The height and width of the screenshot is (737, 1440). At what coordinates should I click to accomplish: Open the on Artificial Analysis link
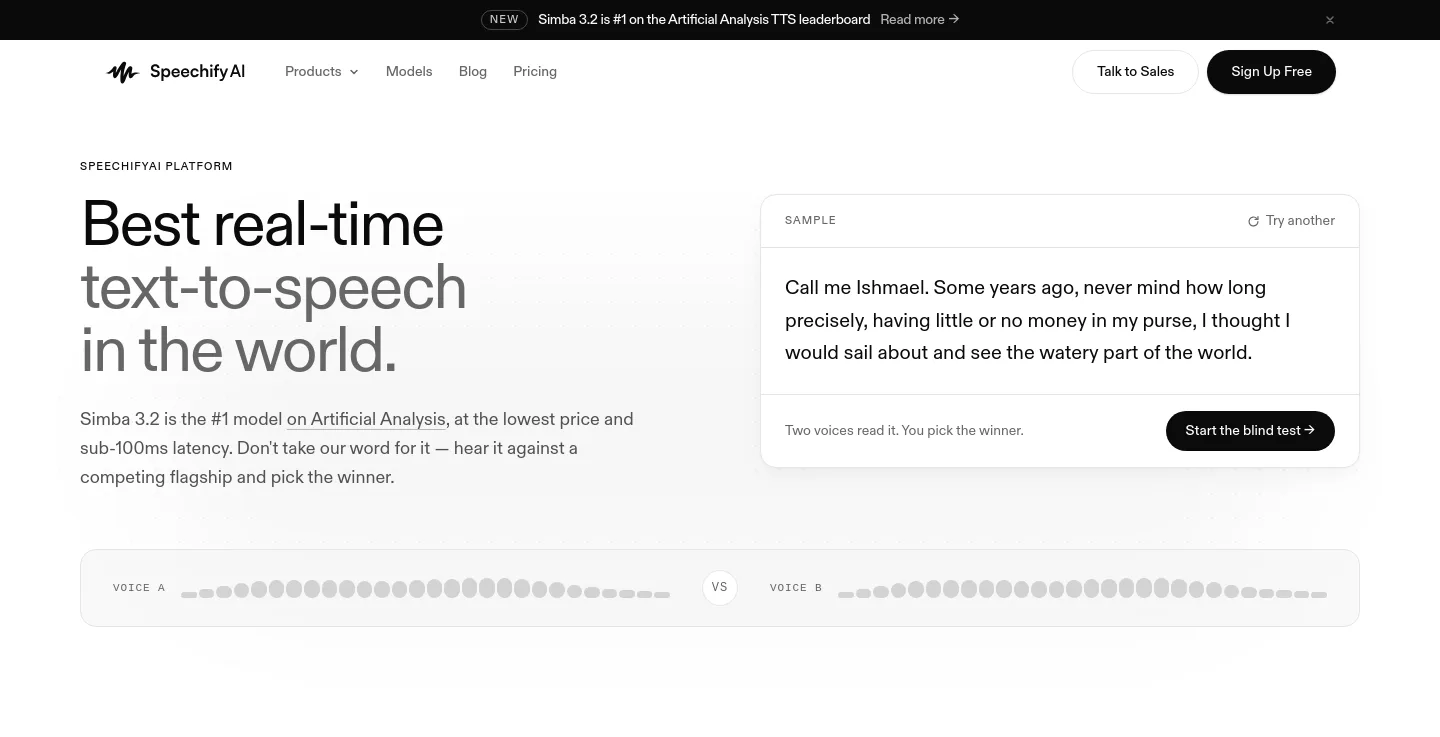tap(366, 419)
